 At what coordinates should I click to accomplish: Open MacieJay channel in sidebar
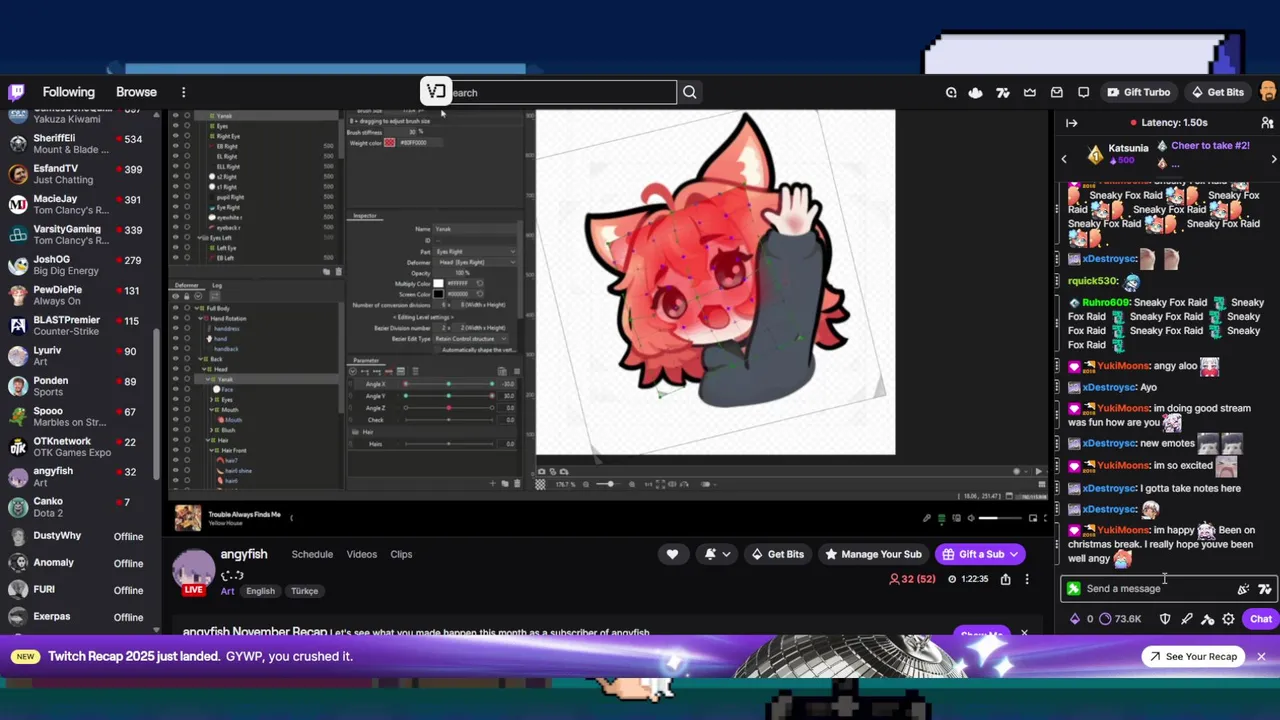(79, 204)
